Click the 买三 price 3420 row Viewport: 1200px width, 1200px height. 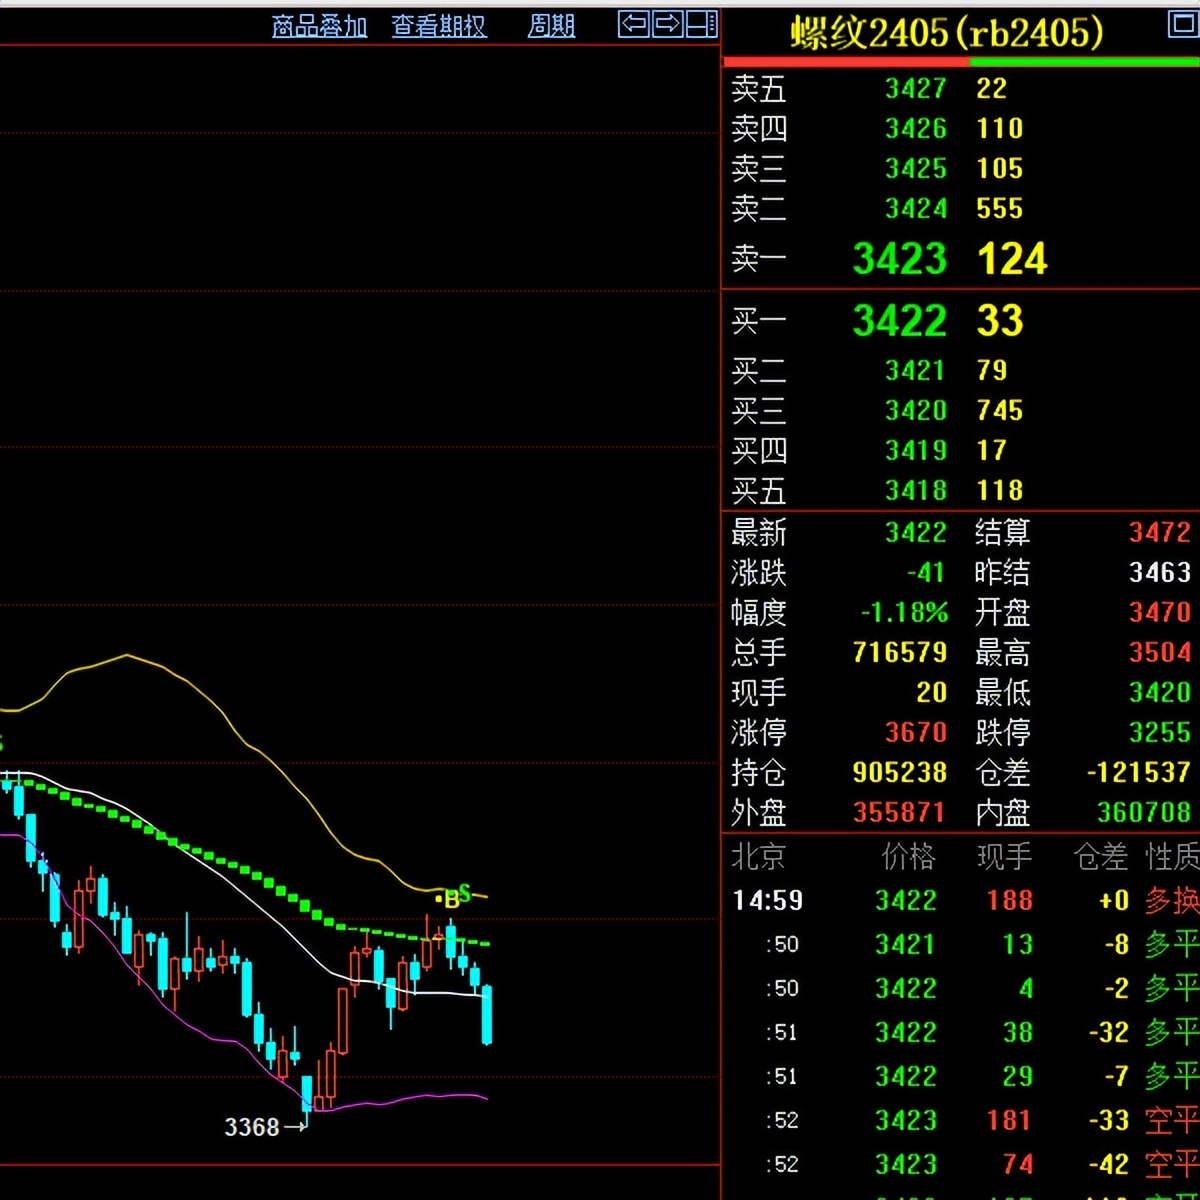(915, 410)
